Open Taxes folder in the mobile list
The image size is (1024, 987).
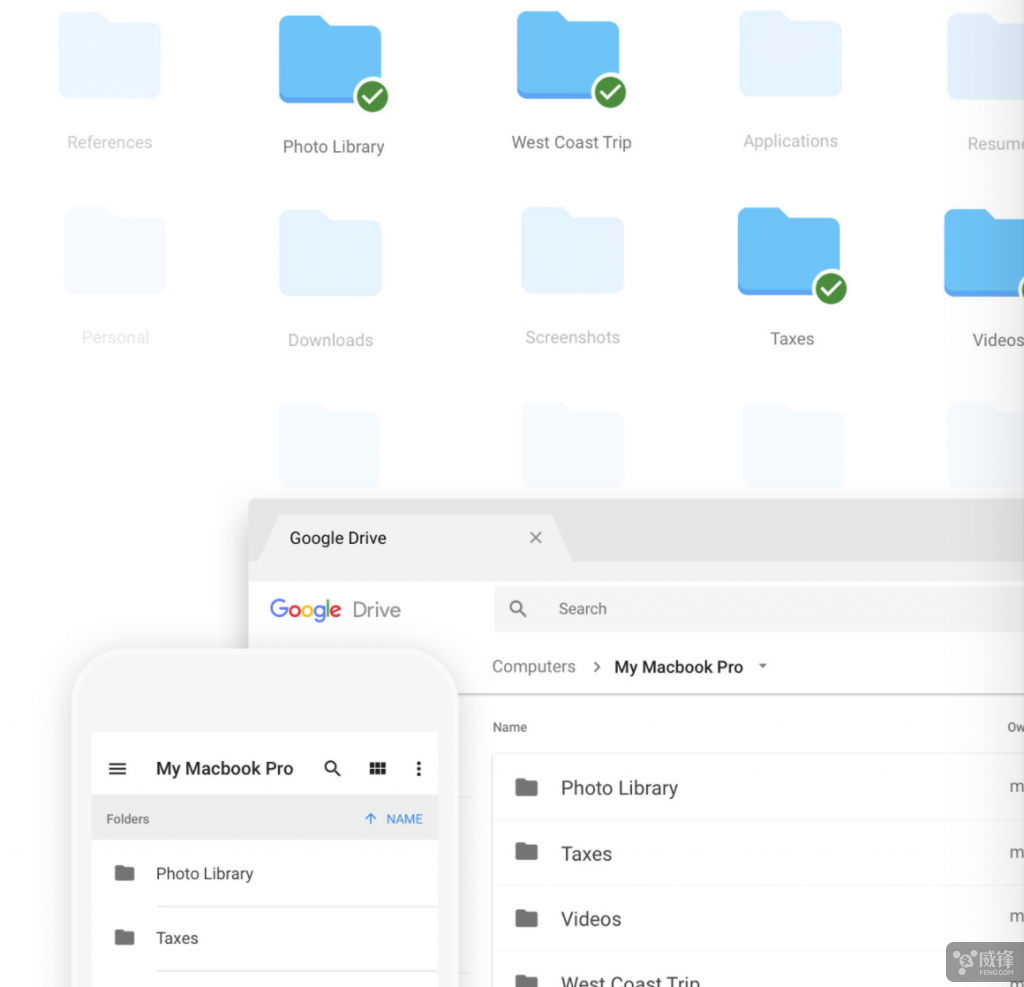click(x=177, y=938)
